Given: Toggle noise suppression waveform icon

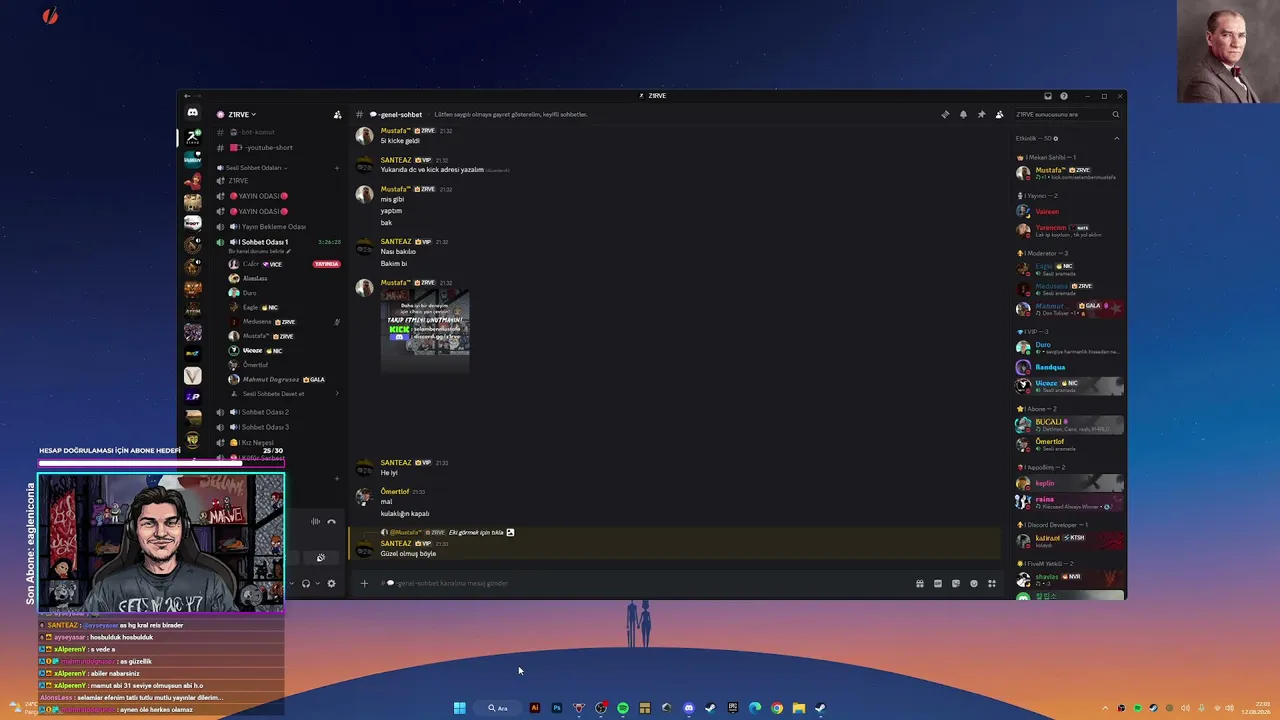Looking at the screenshot, I should [x=316, y=521].
